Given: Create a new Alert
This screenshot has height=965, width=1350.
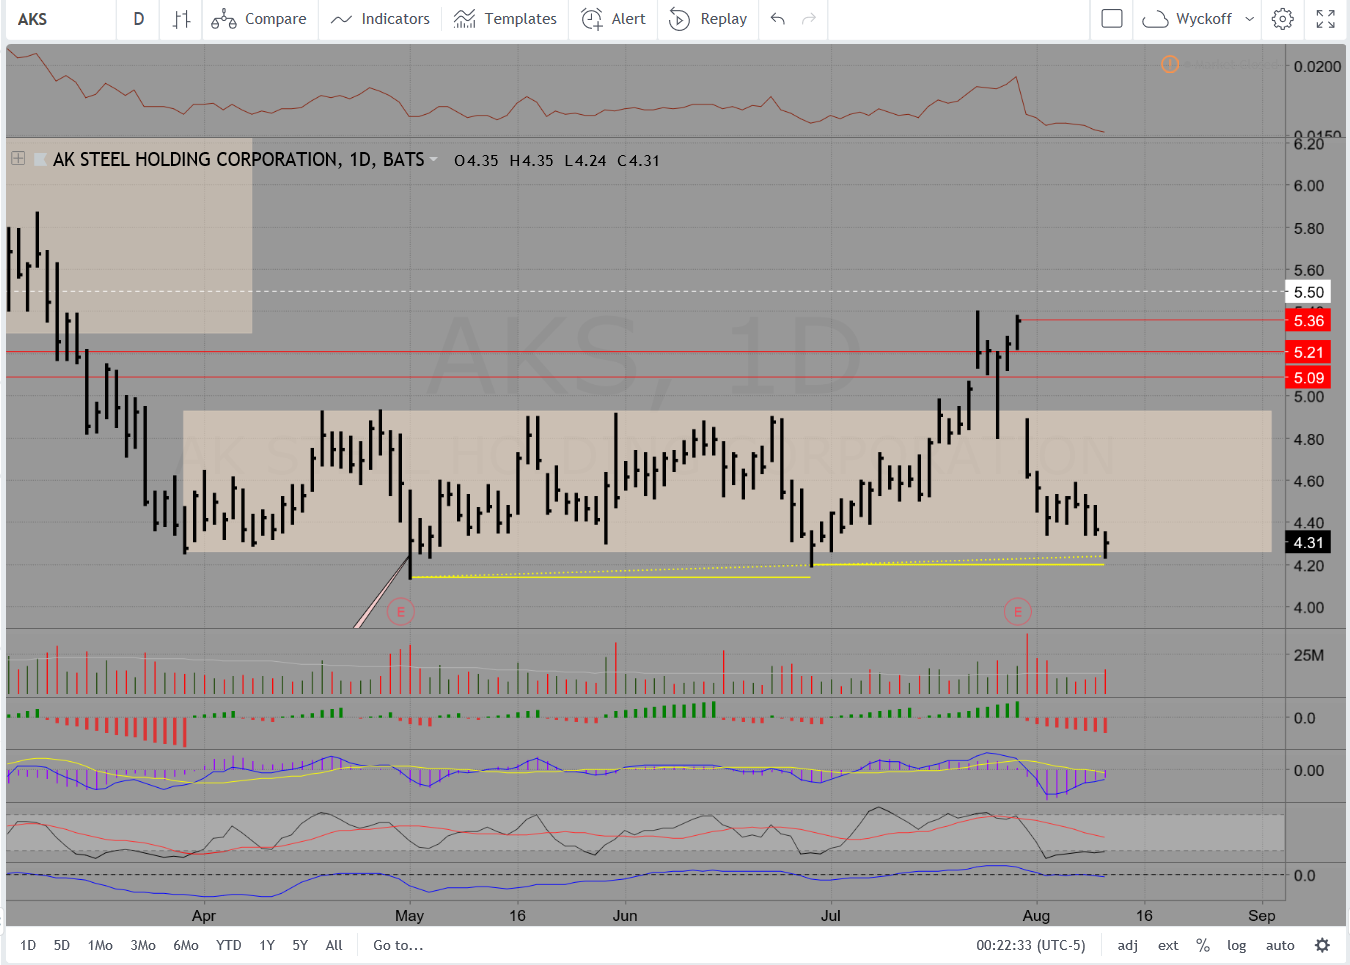Looking at the screenshot, I should coord(614,19).
